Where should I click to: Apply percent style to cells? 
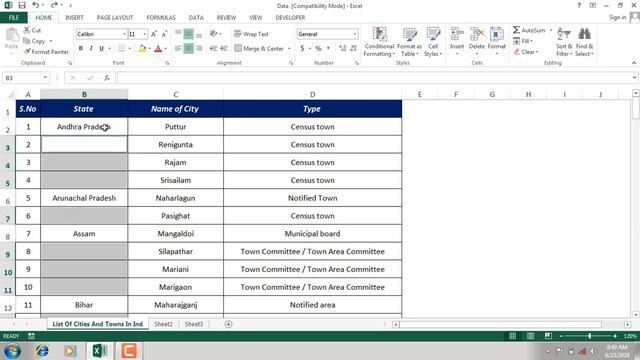point(318,49)
